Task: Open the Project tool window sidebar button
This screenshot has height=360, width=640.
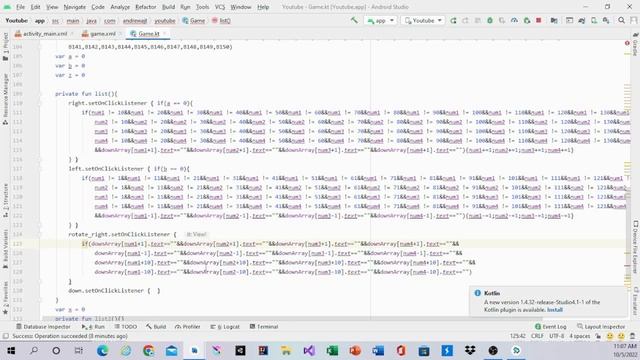Action: point(5,47)
